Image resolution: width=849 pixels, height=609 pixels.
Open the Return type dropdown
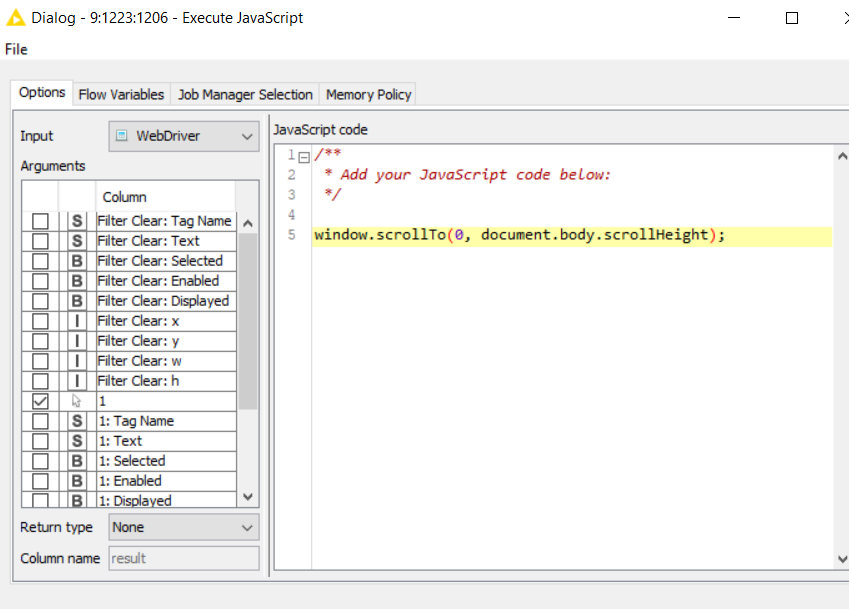183,527
